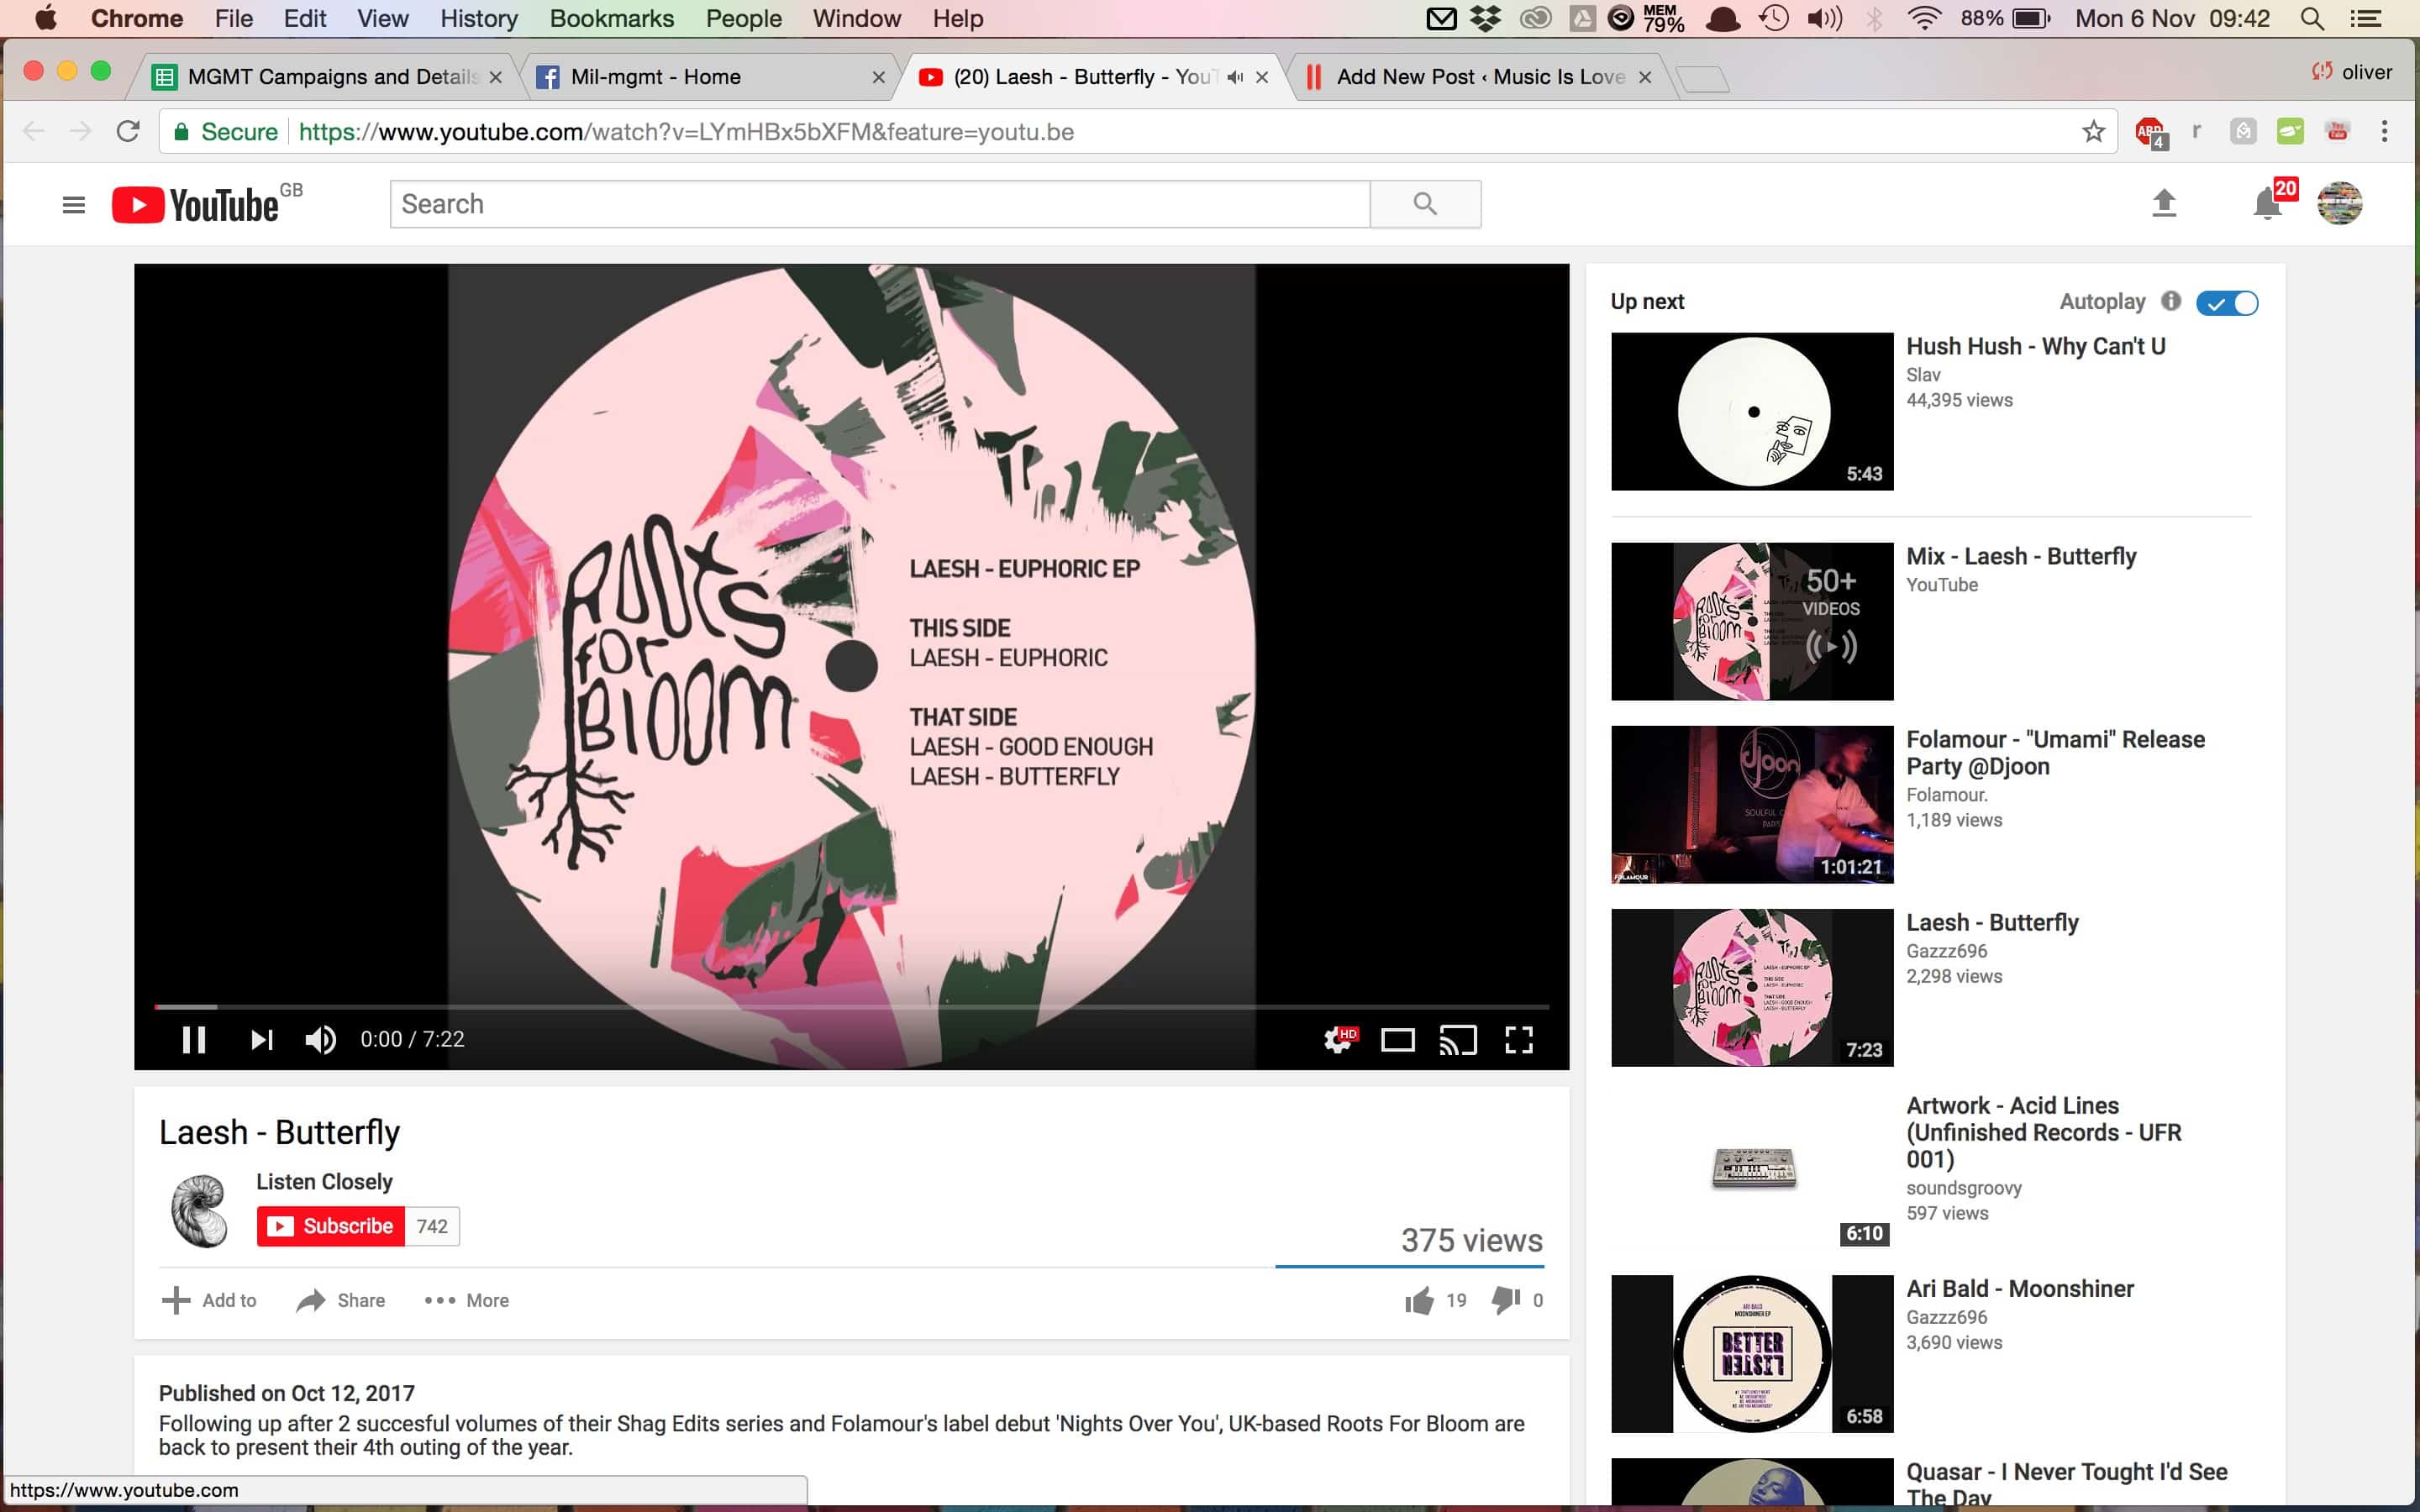This screenshot has height=1512, width=2420.
Task: Pause the video playback
Action: pyautogui.click(x=194, y=1040)
